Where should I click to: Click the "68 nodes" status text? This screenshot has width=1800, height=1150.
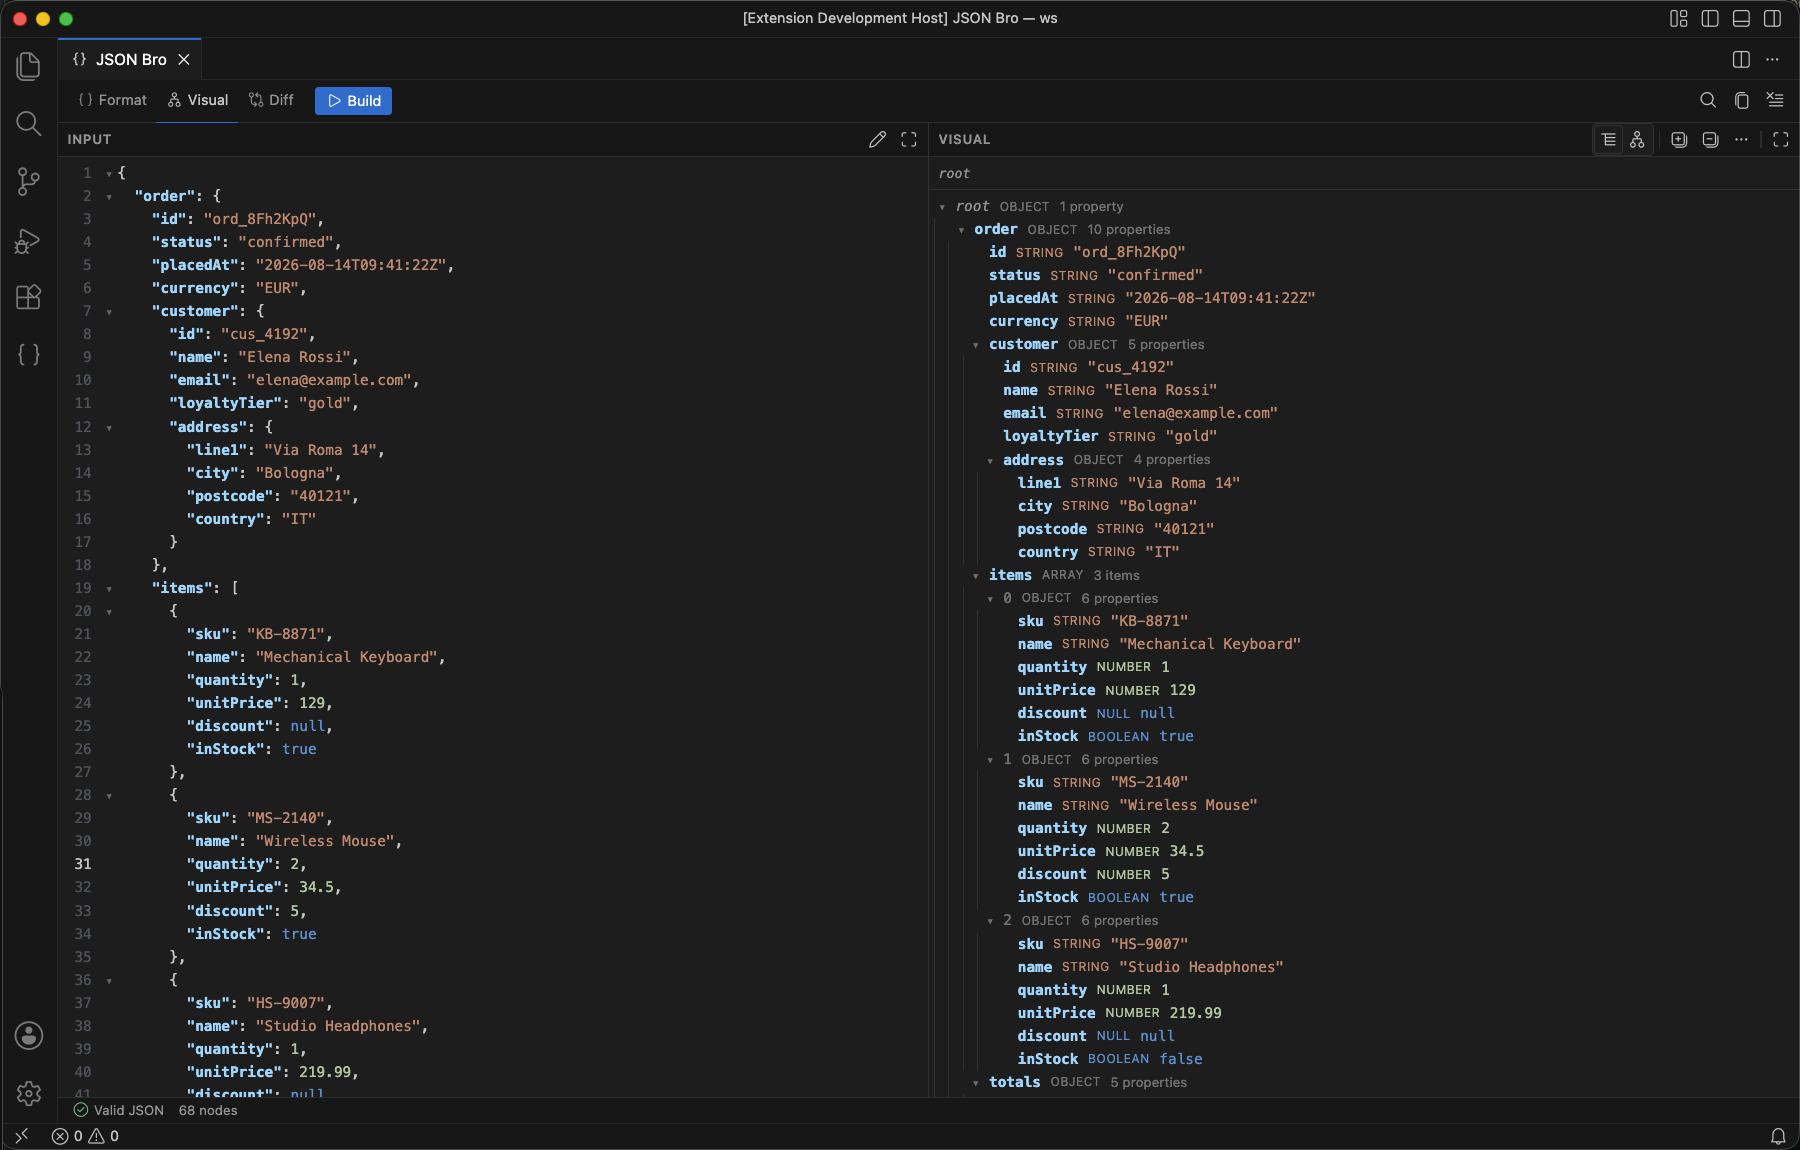(208, 1110)
